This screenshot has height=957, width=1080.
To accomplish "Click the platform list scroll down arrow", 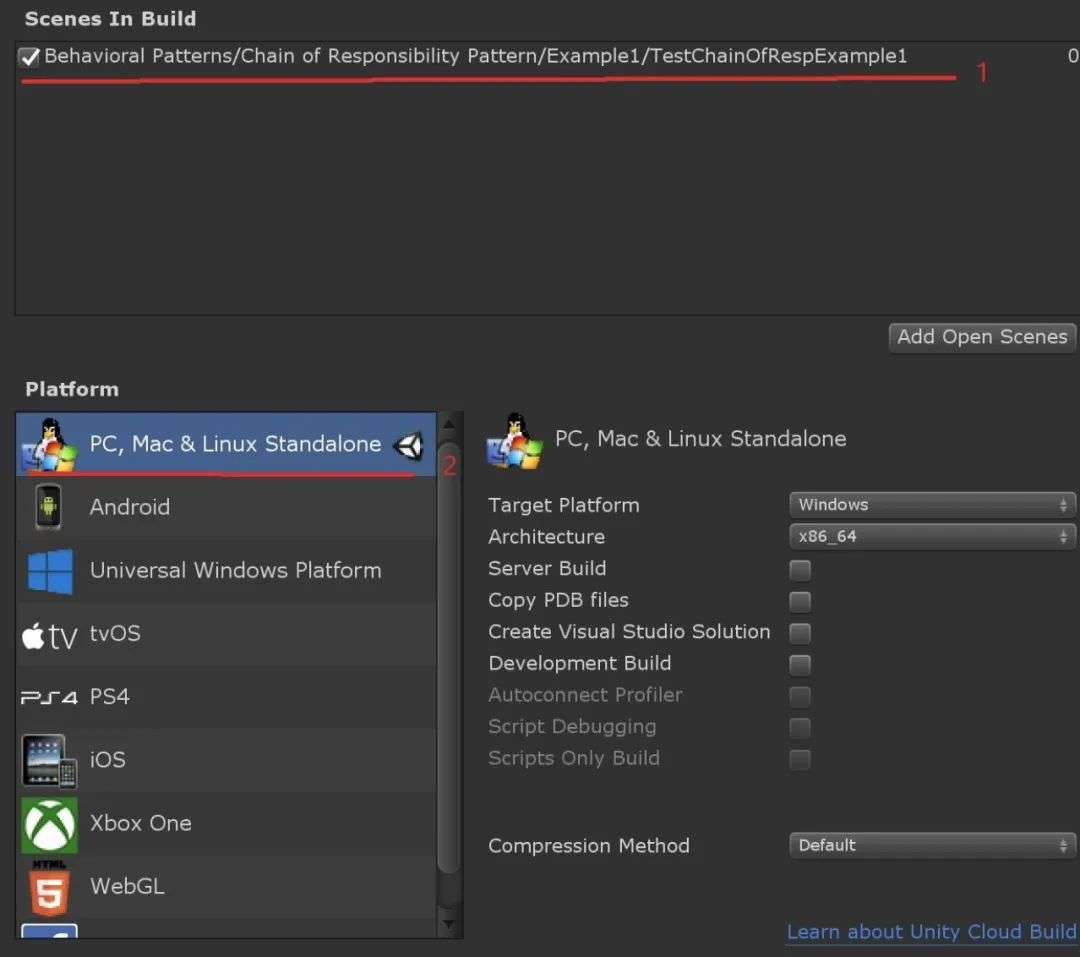I will (x=449, y=923).
